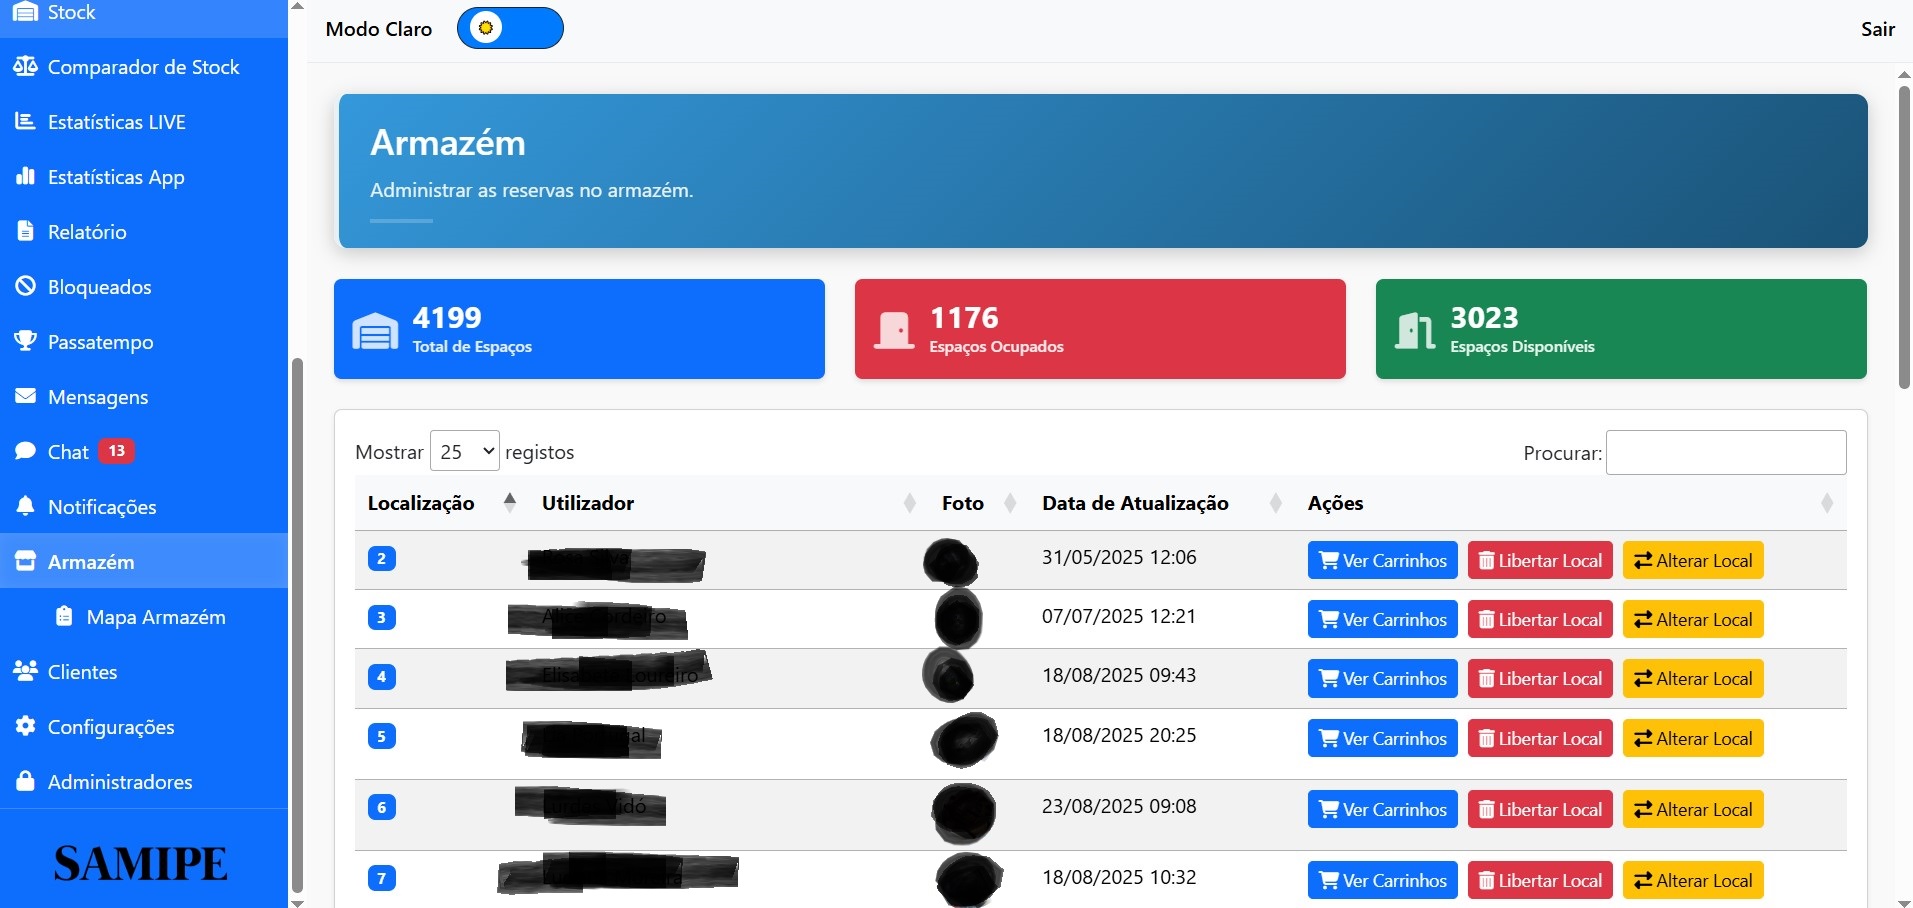Toggle the Modo Claro theme switch
This screenshot has width=1913, height=908.
tap(510, 28)
